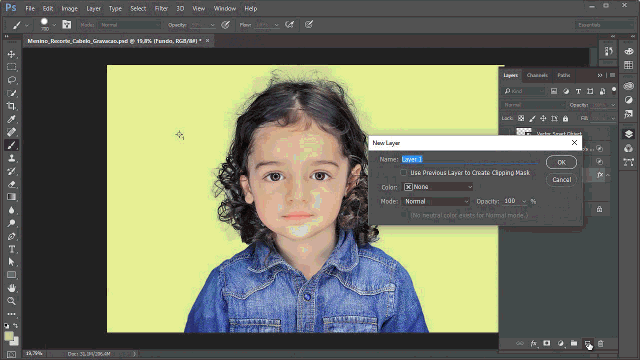
Task: Select the Clone Stamp tool
Action: 11,158
